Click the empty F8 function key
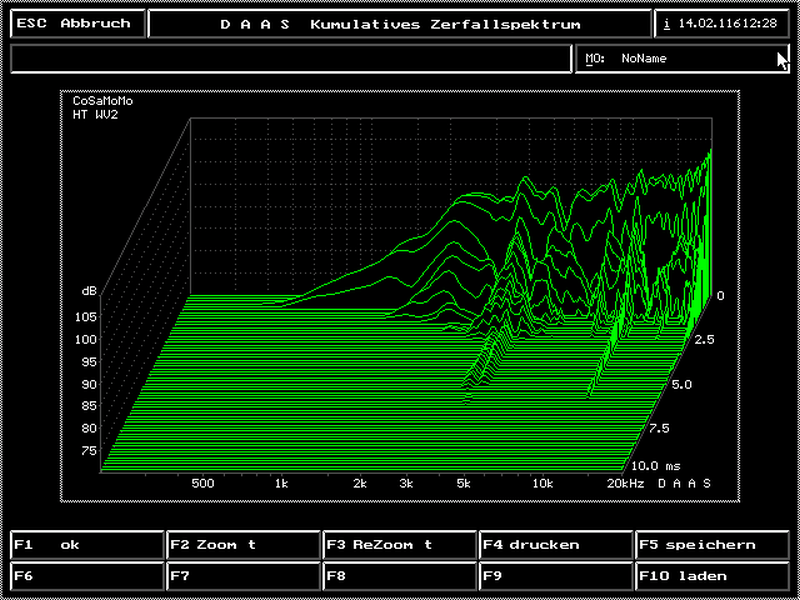This screenshot has width=800, height=600. (x=400, y=576)
